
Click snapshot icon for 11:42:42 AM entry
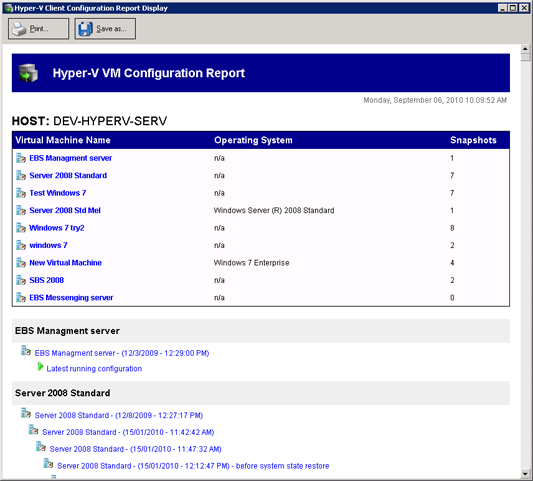coord(33,430)
